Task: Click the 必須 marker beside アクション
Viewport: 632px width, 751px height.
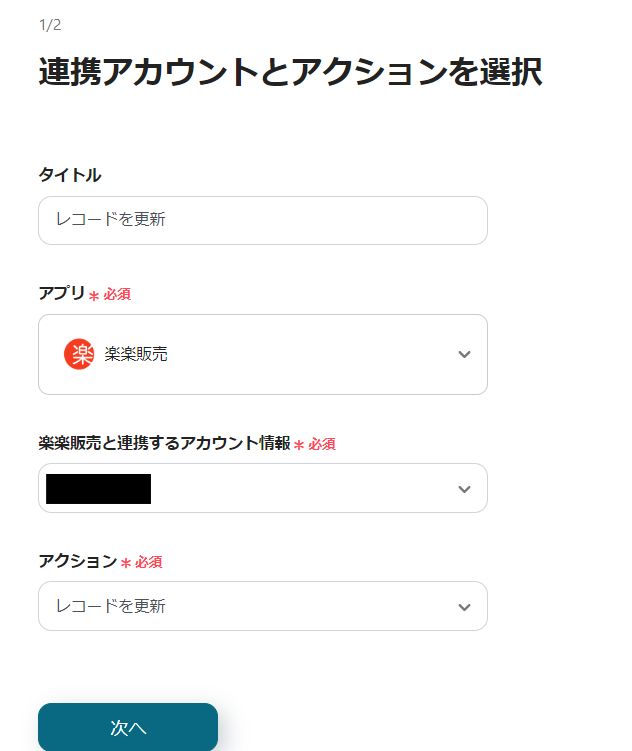Action: pyautogui.click(x=149, y=562)
